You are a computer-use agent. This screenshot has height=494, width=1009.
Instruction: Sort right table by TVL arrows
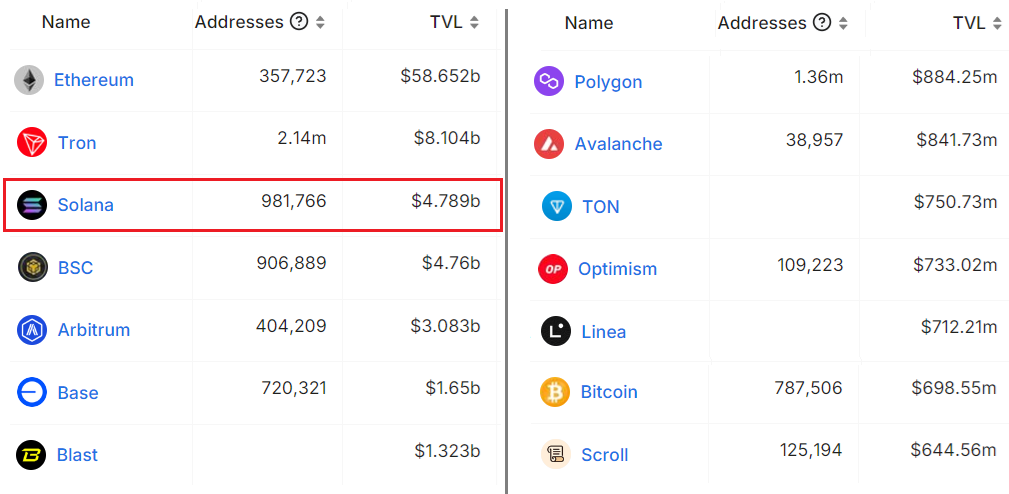[x=997, y=24]
